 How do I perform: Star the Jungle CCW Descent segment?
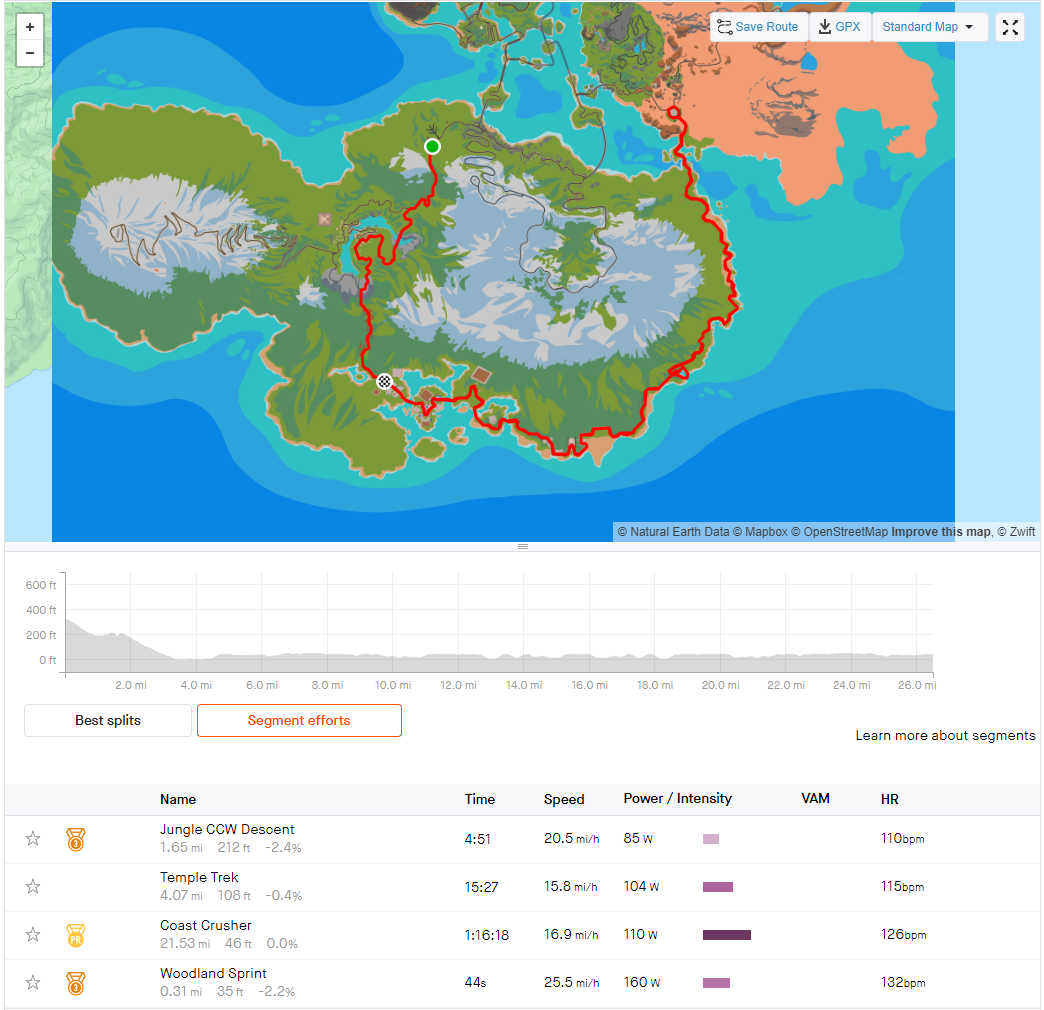(33, 838)
